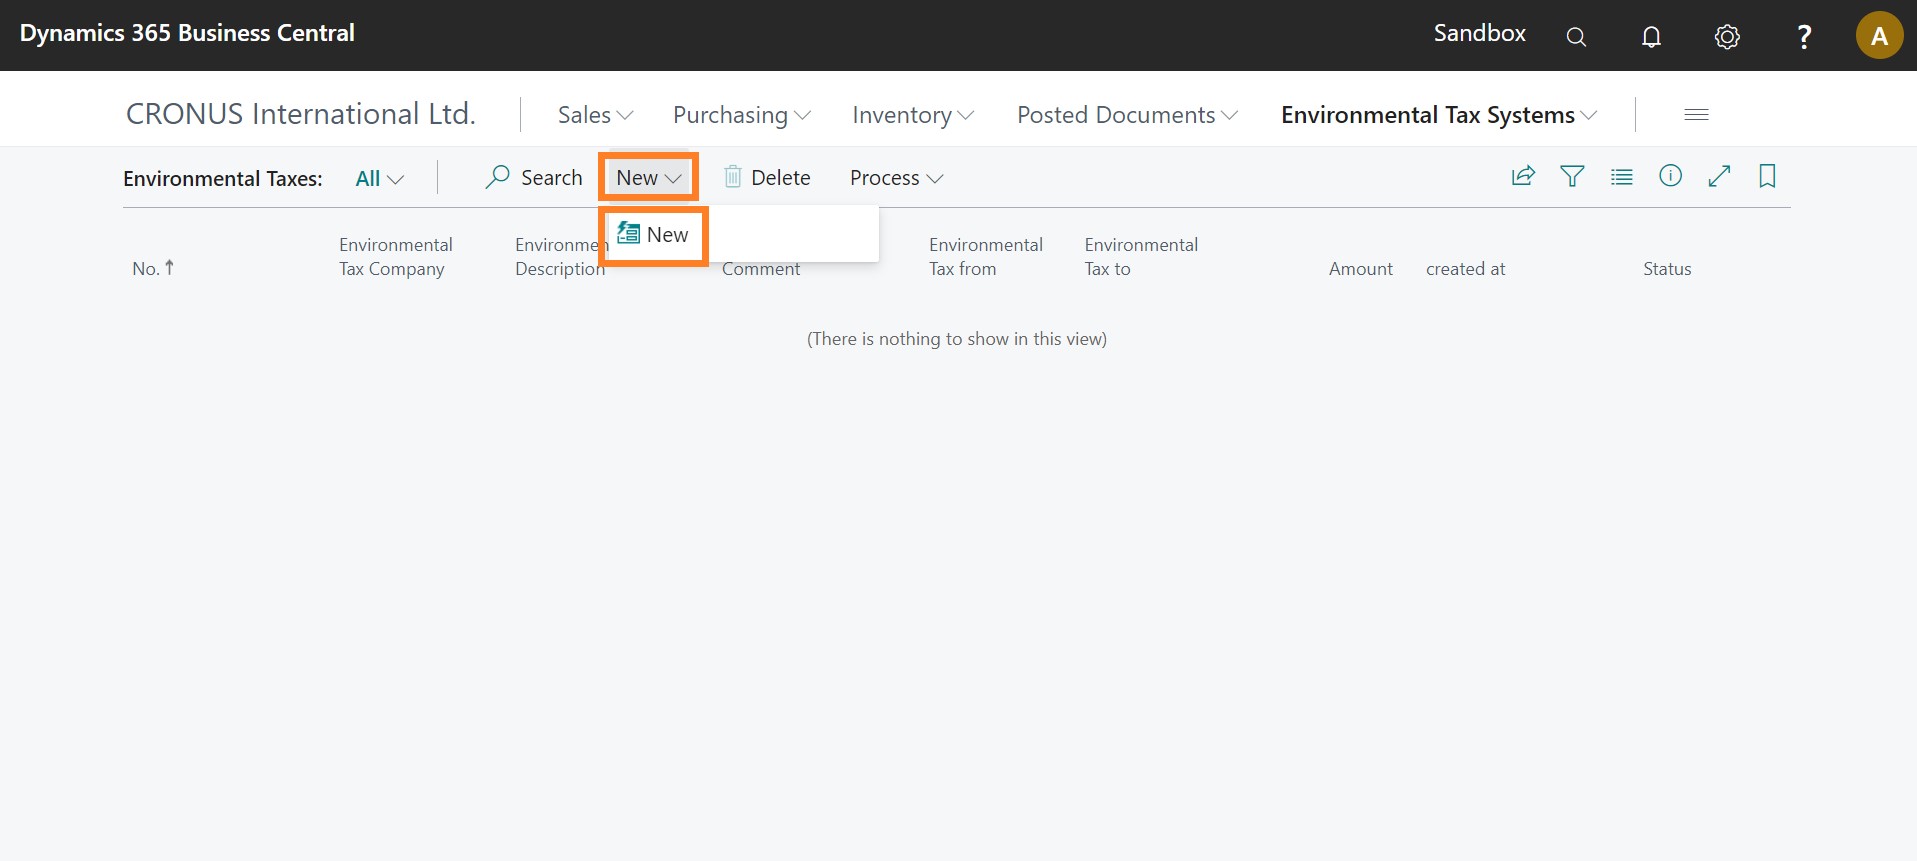Image resolution: width=1917 pixels, height=861 pixels.
Task: Toggle the filter pane funnel icon
Action: click(1572, 177)
